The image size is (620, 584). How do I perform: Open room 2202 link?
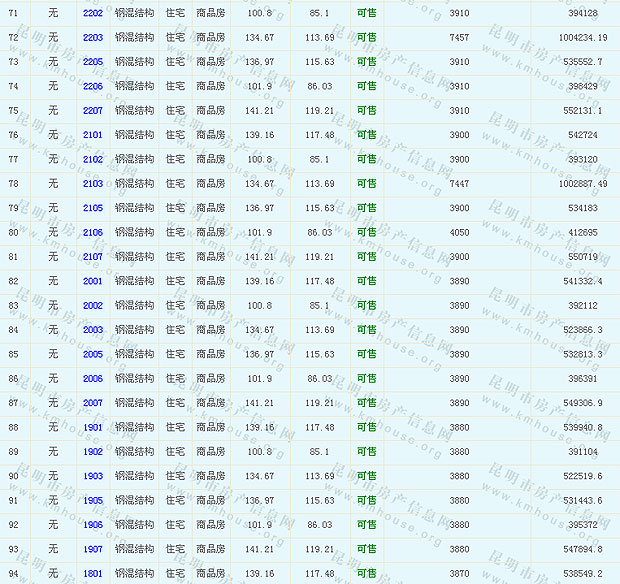pos(93,13)
